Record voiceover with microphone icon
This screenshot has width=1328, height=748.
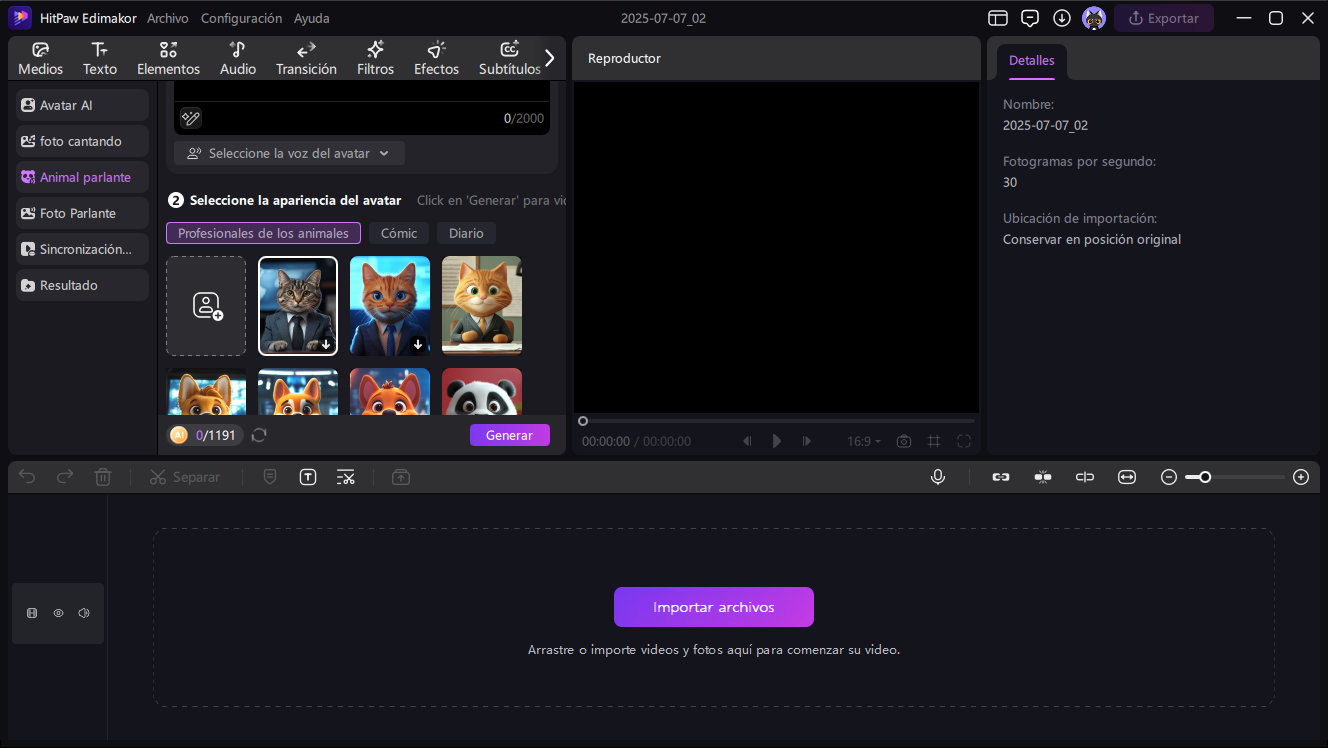coord(938,477)
